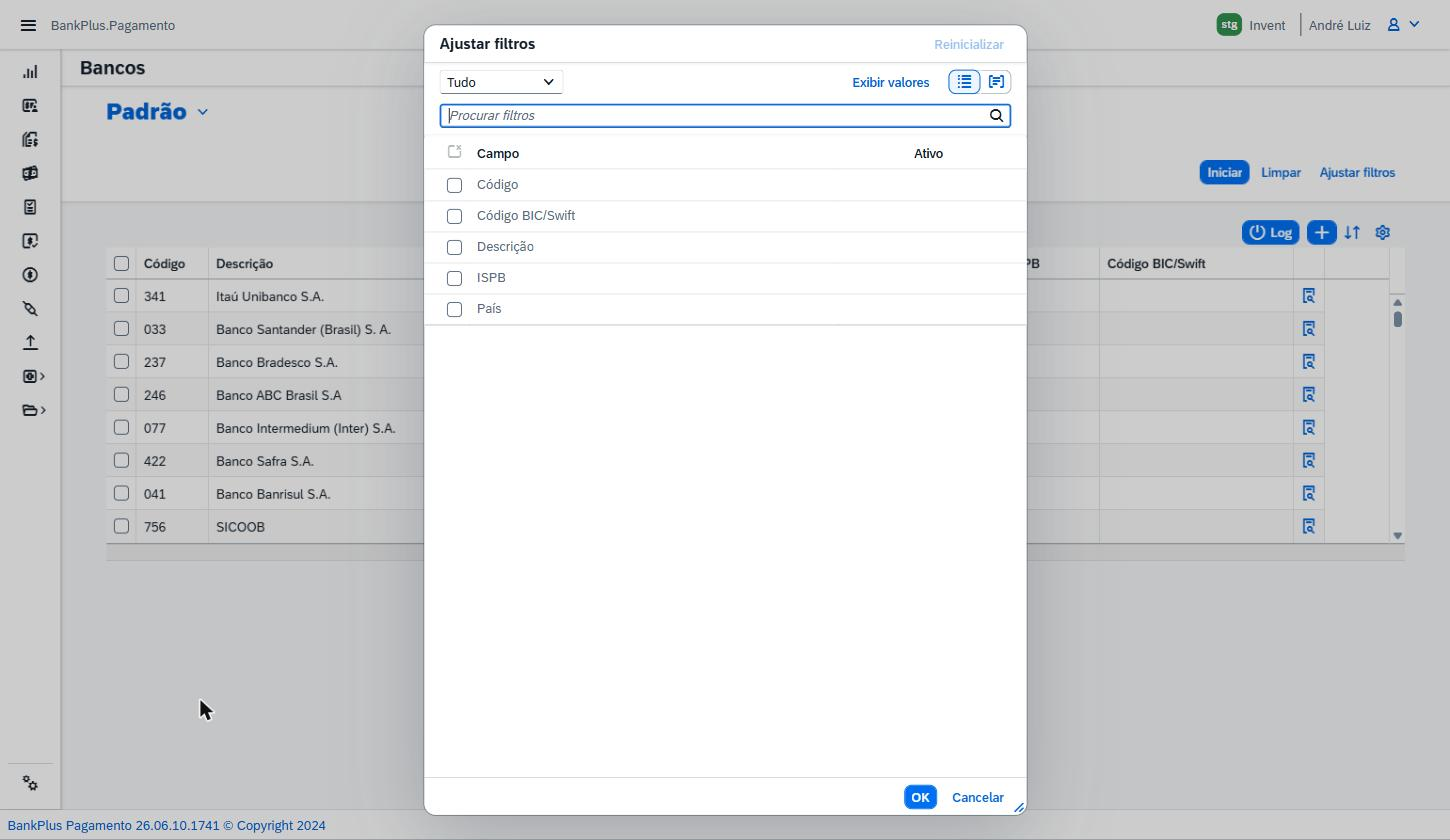The image size is (1450, 840).
Task: Click the search magnifier in filter field
Action: [996, 116]
